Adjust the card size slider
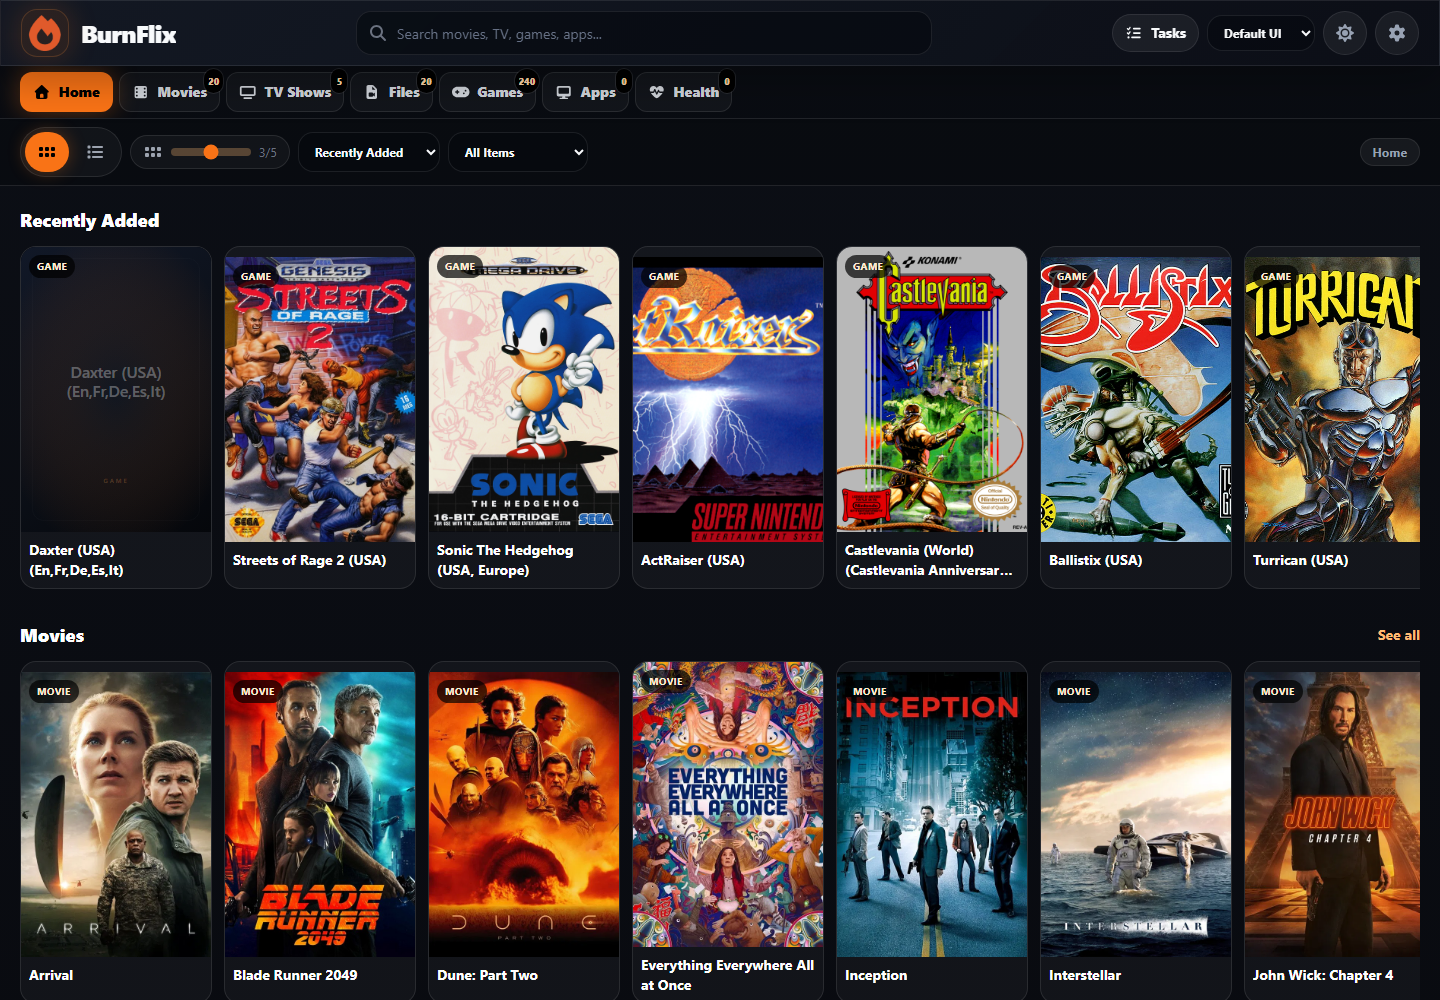The height and width of the screenshot is (1000, 1440). (211, 152)
